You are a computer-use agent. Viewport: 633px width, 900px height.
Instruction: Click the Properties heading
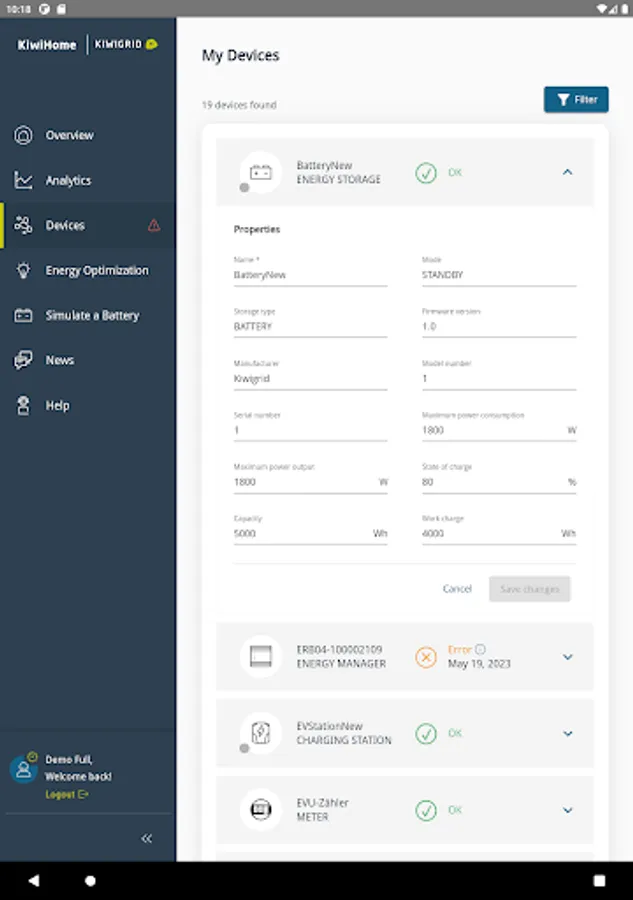(x=257, y=230)
